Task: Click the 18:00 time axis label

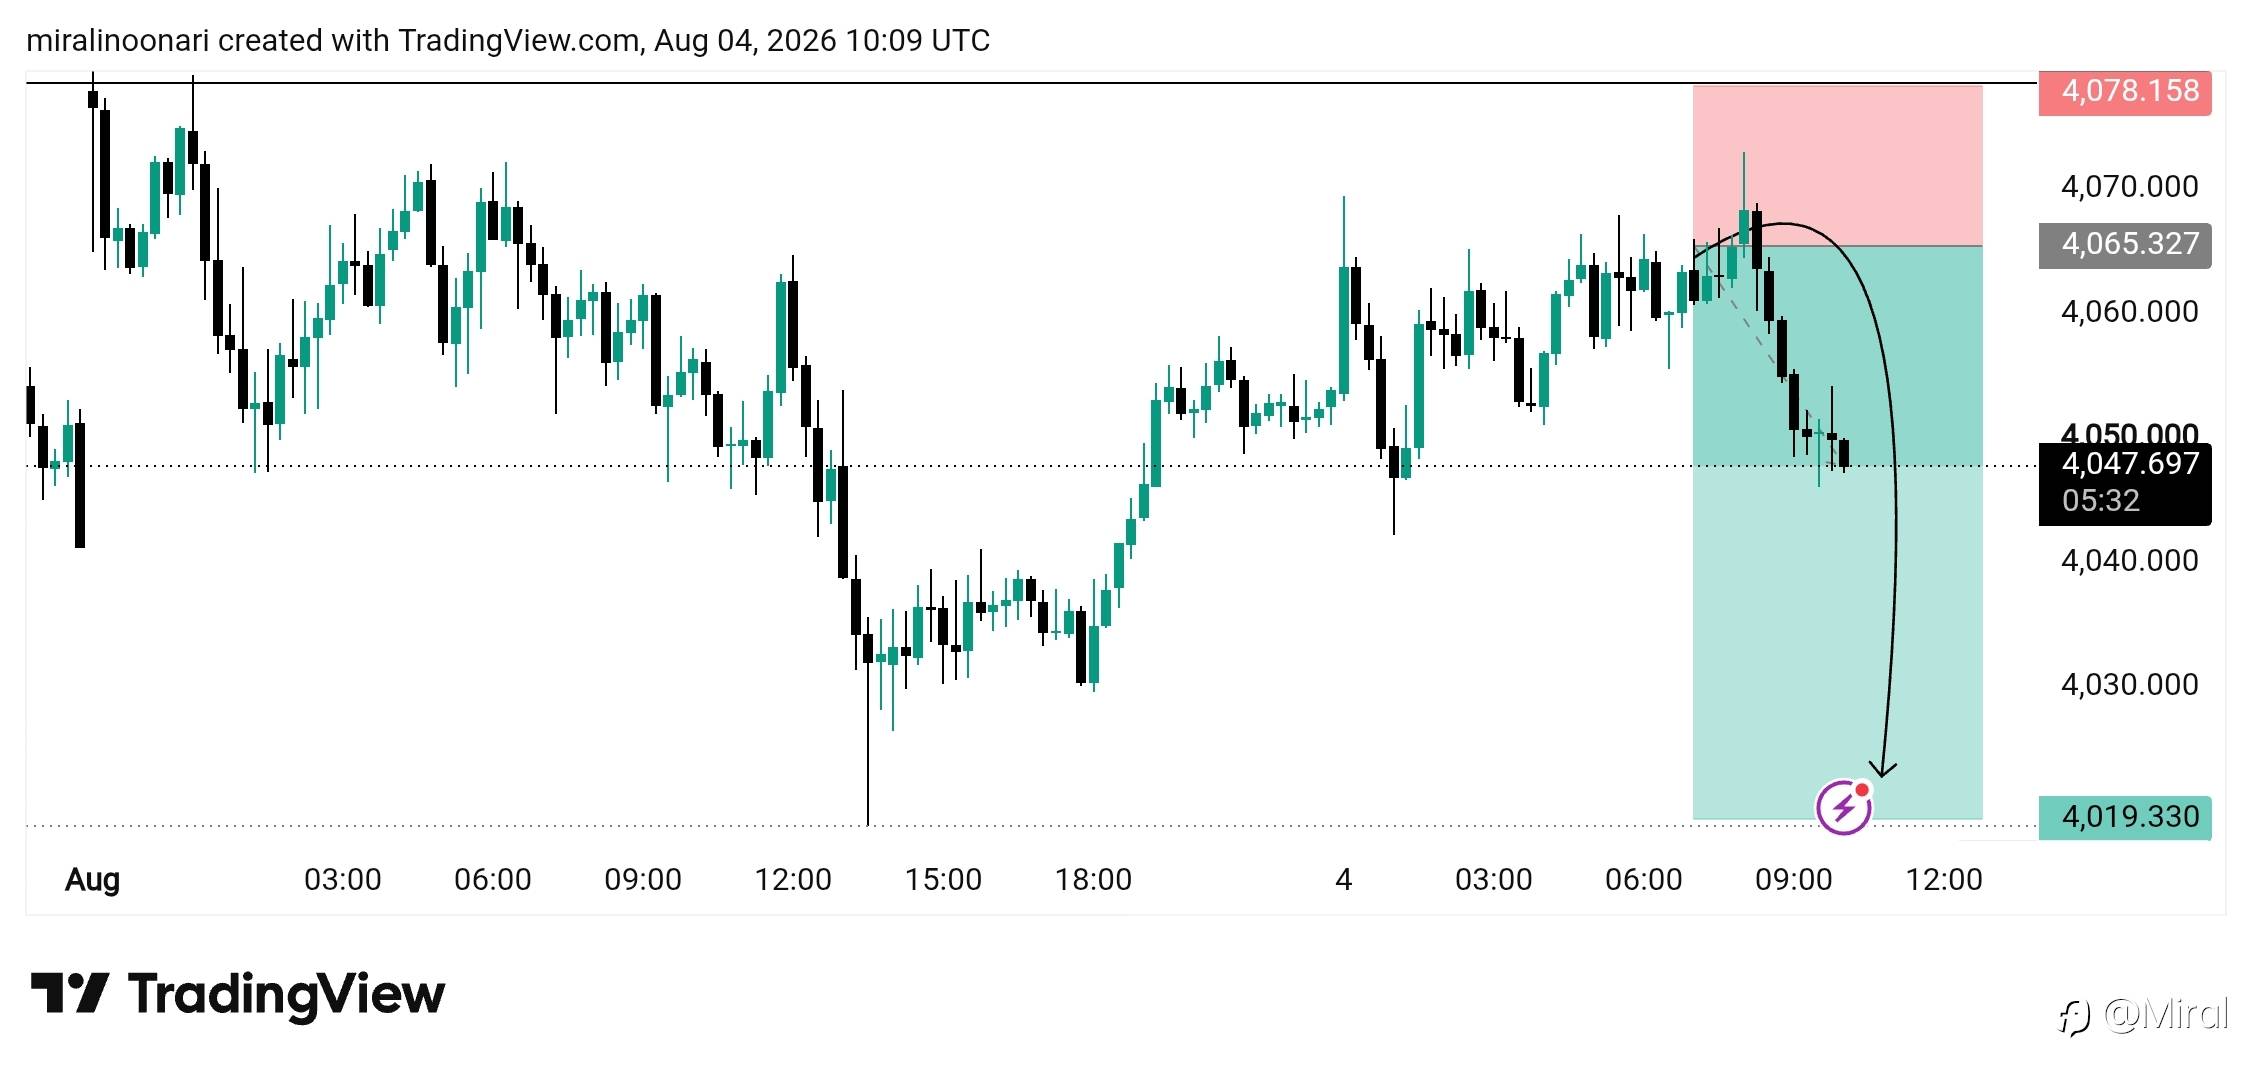Action: pyautogui.click(x=1093, y=880)
